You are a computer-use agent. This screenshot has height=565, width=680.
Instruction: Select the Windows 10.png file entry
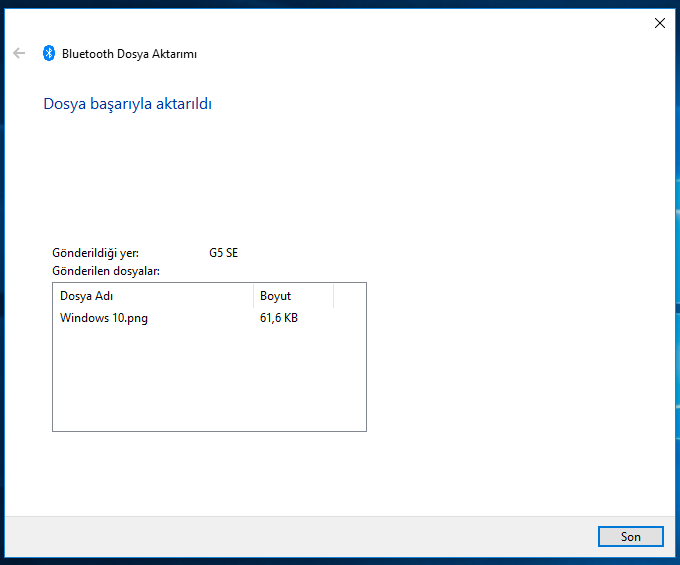coord(104,318)
